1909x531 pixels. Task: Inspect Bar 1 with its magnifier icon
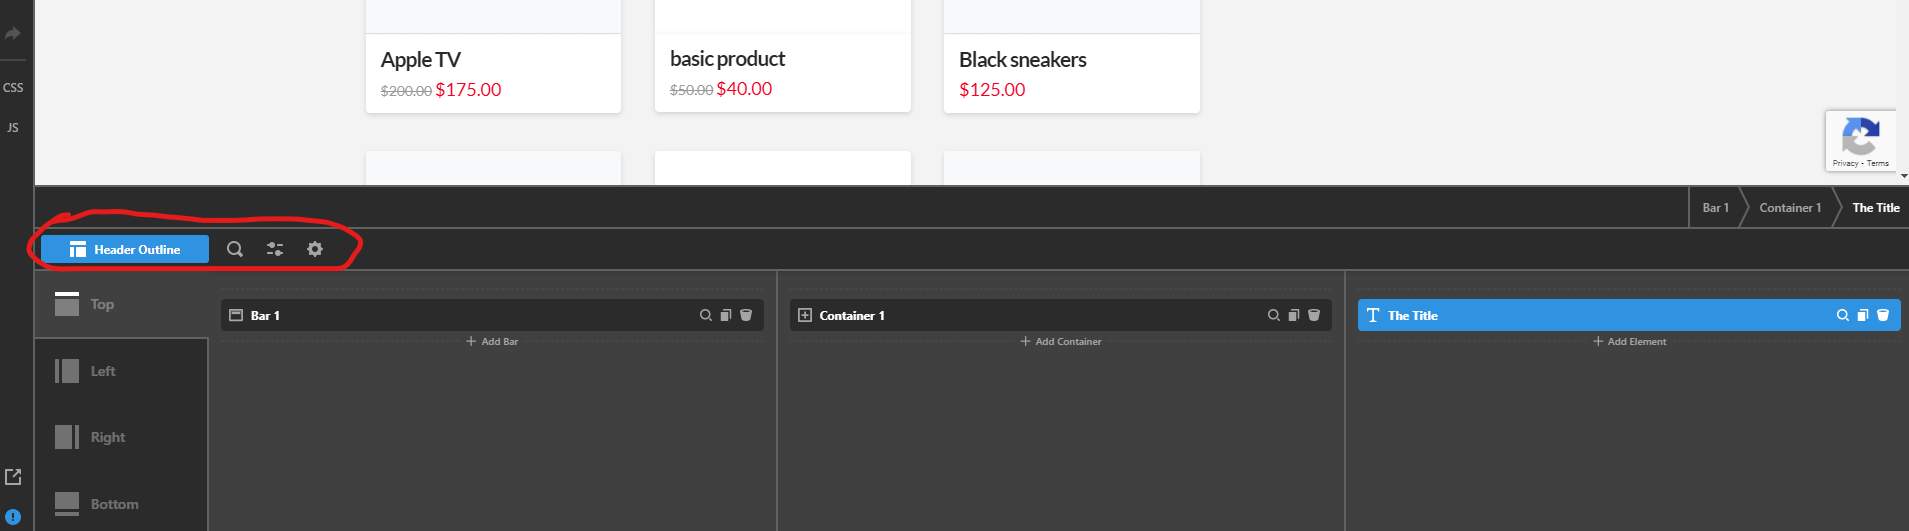pyautogui.click(x=706, y=315)
